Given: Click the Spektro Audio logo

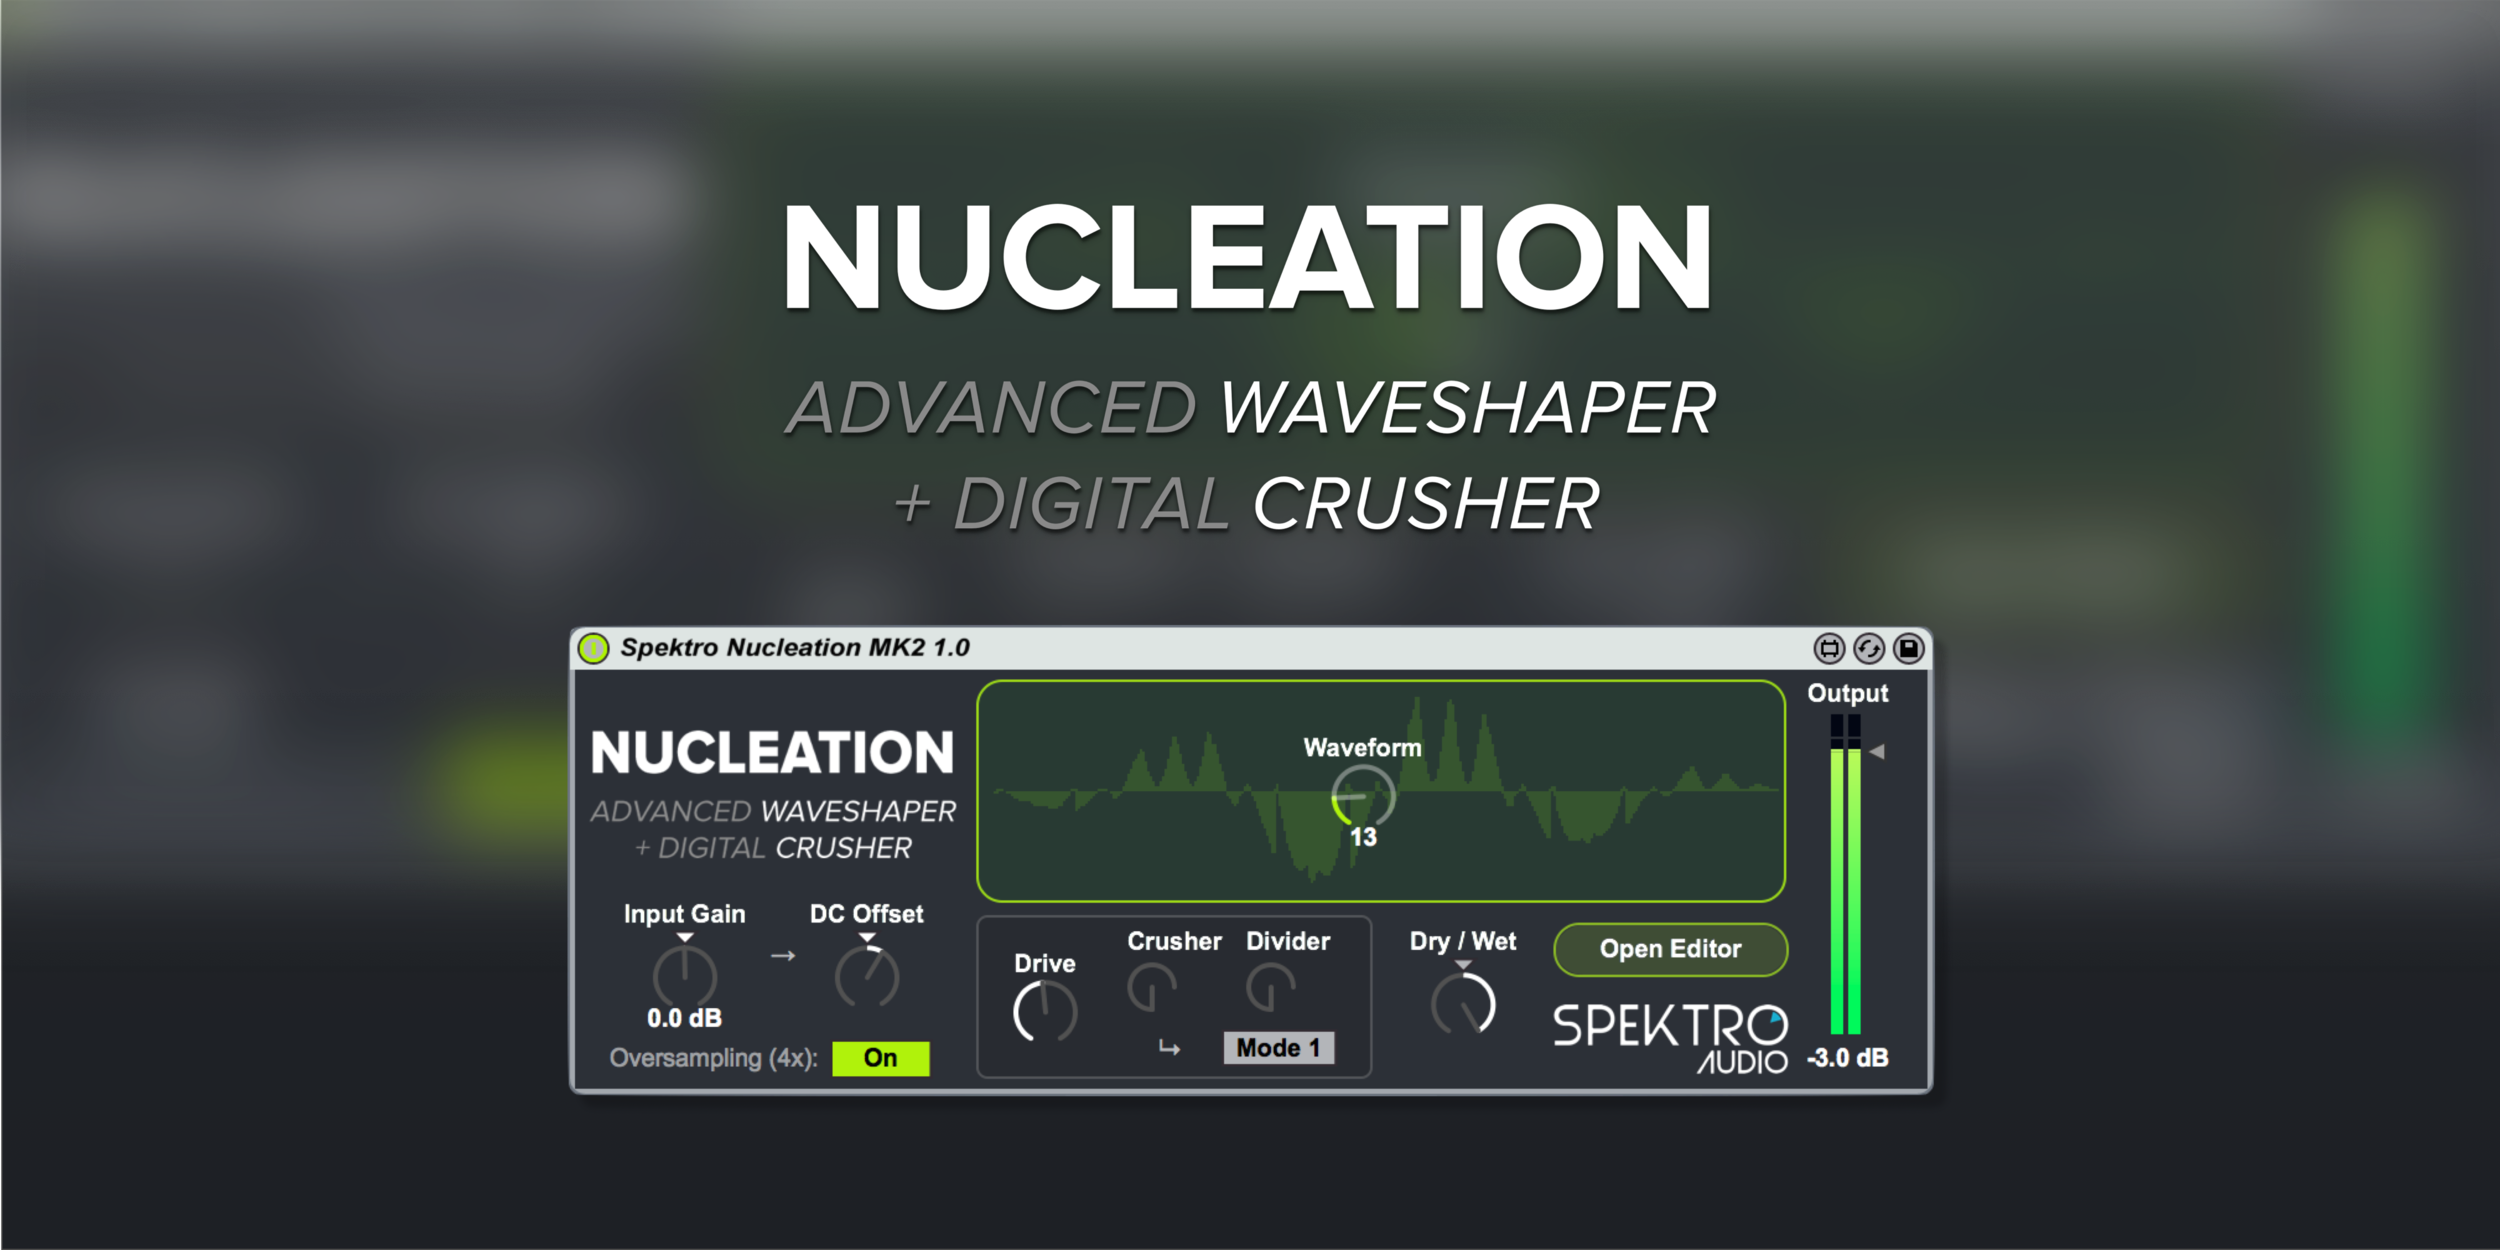Looking at the screenshot, I should coord(1670,1038).
